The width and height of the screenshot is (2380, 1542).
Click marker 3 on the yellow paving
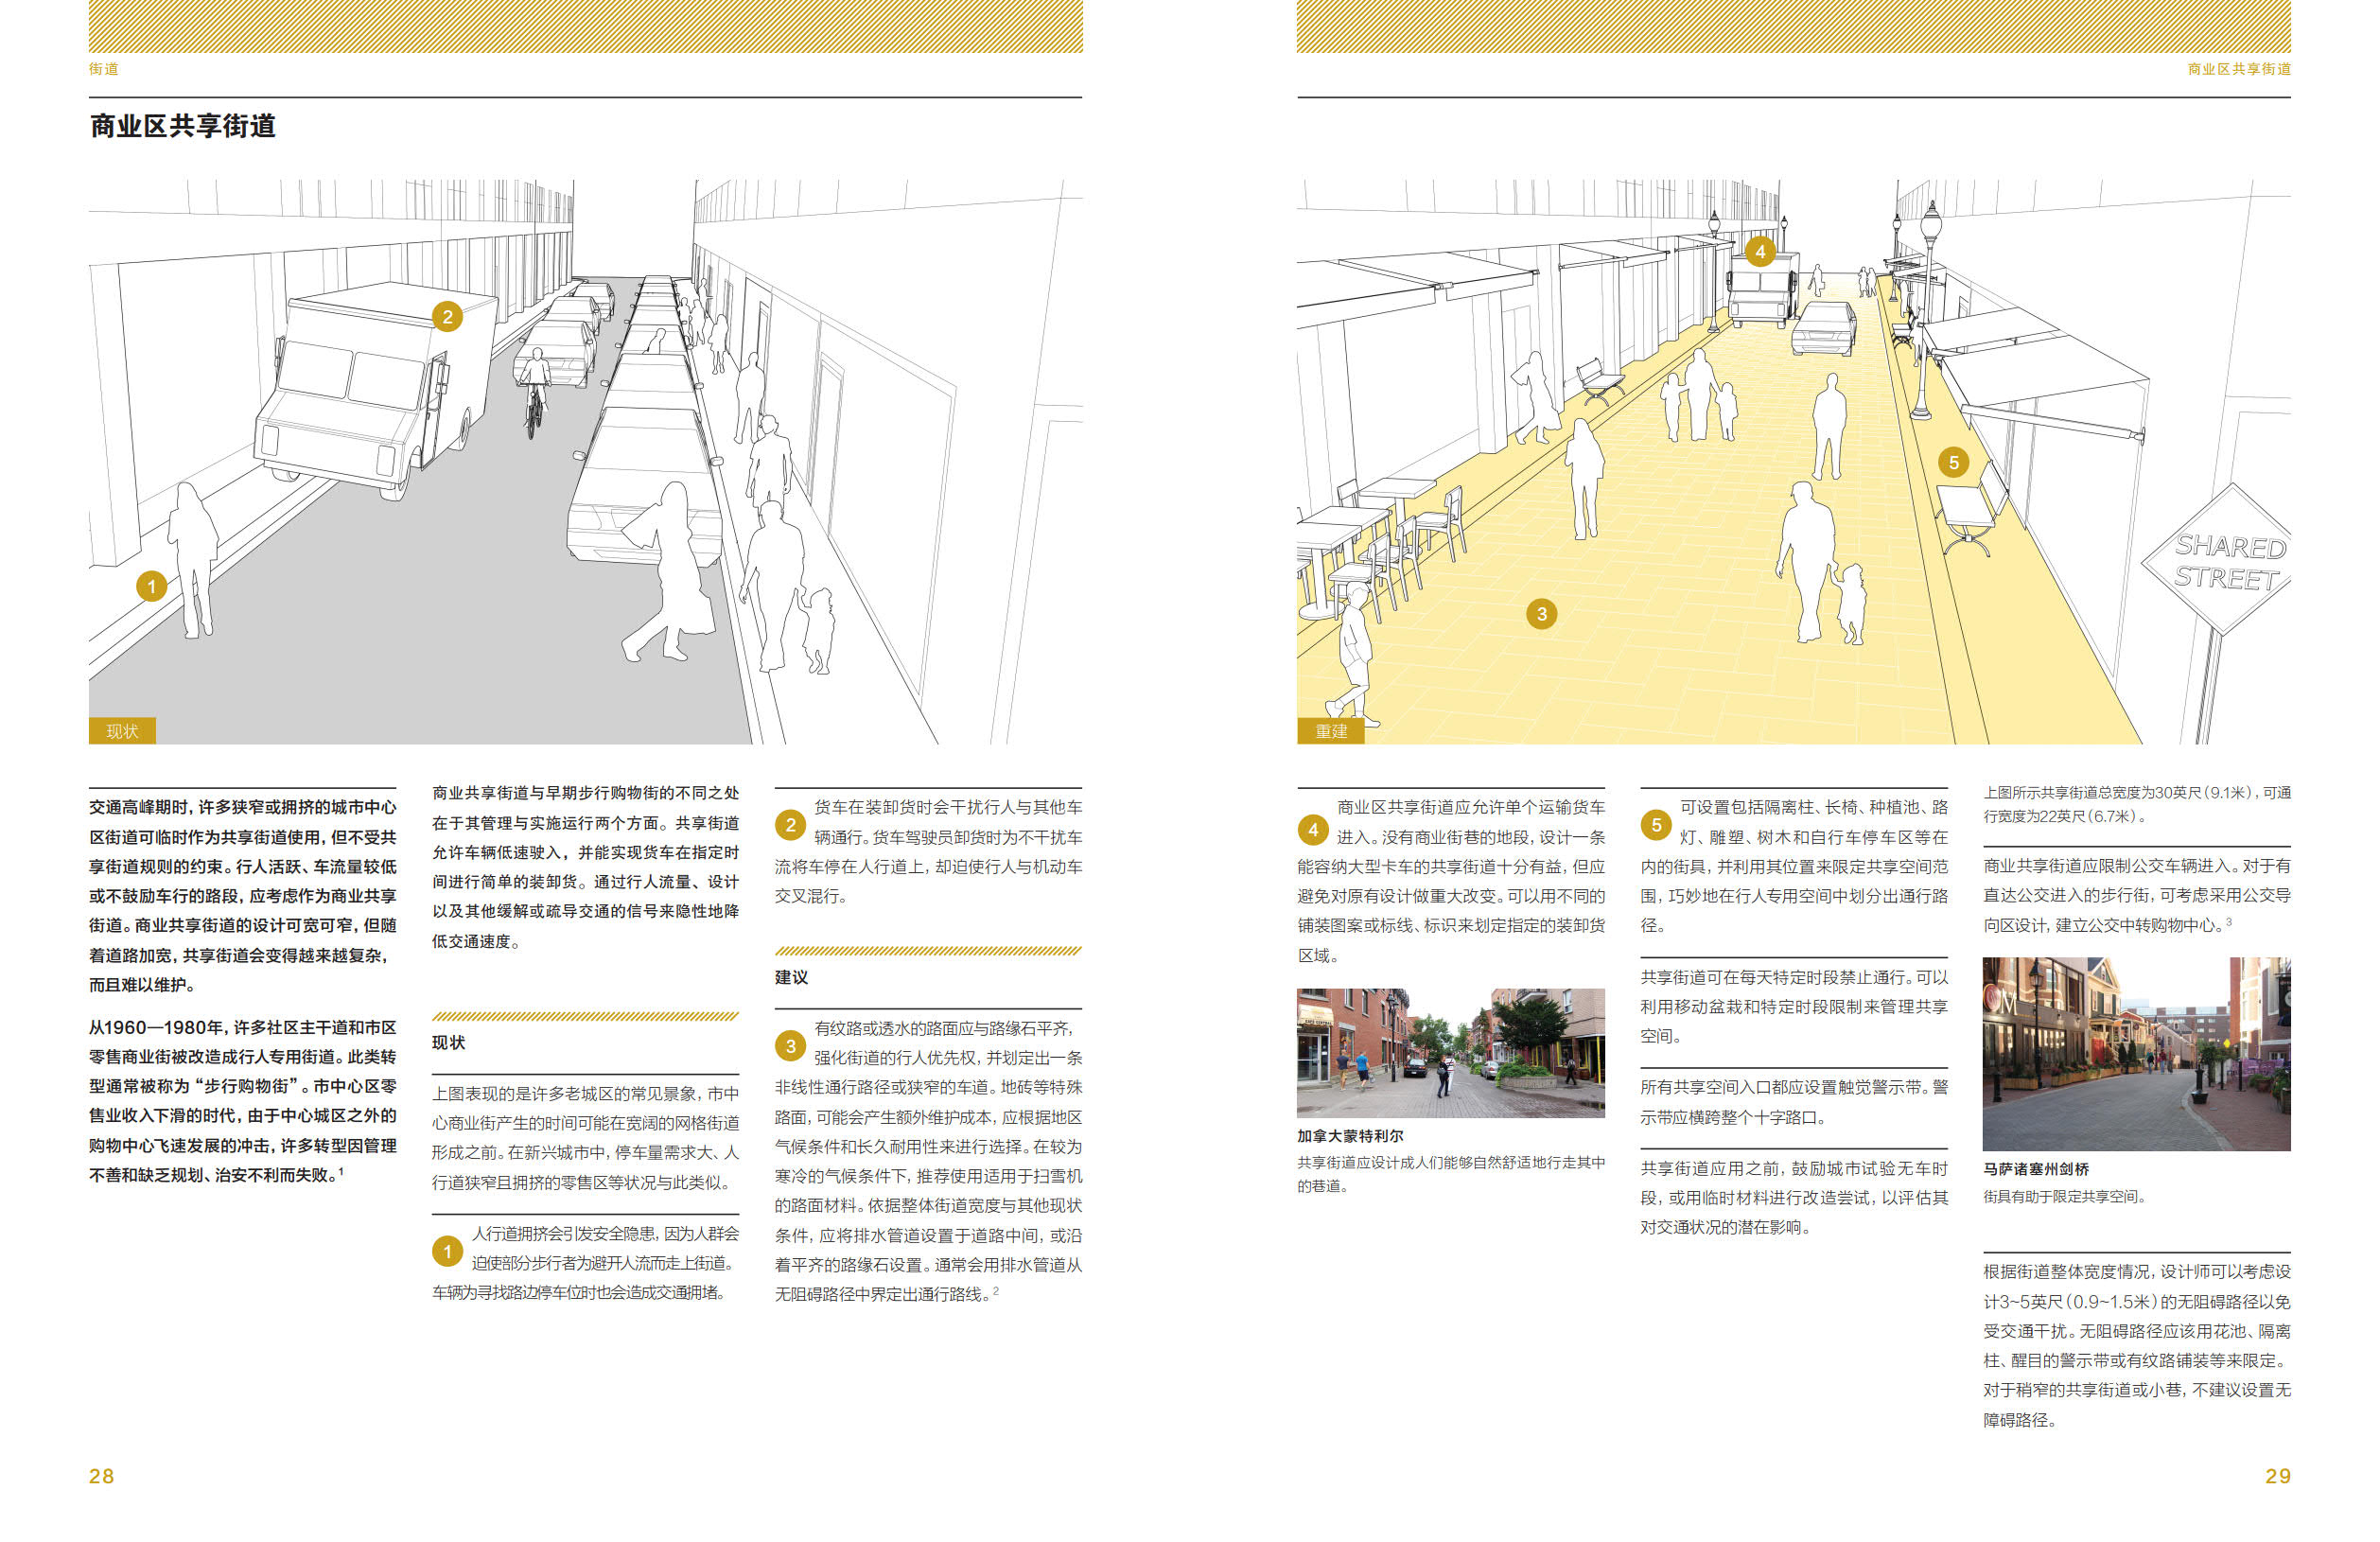tap(1541, 614)
